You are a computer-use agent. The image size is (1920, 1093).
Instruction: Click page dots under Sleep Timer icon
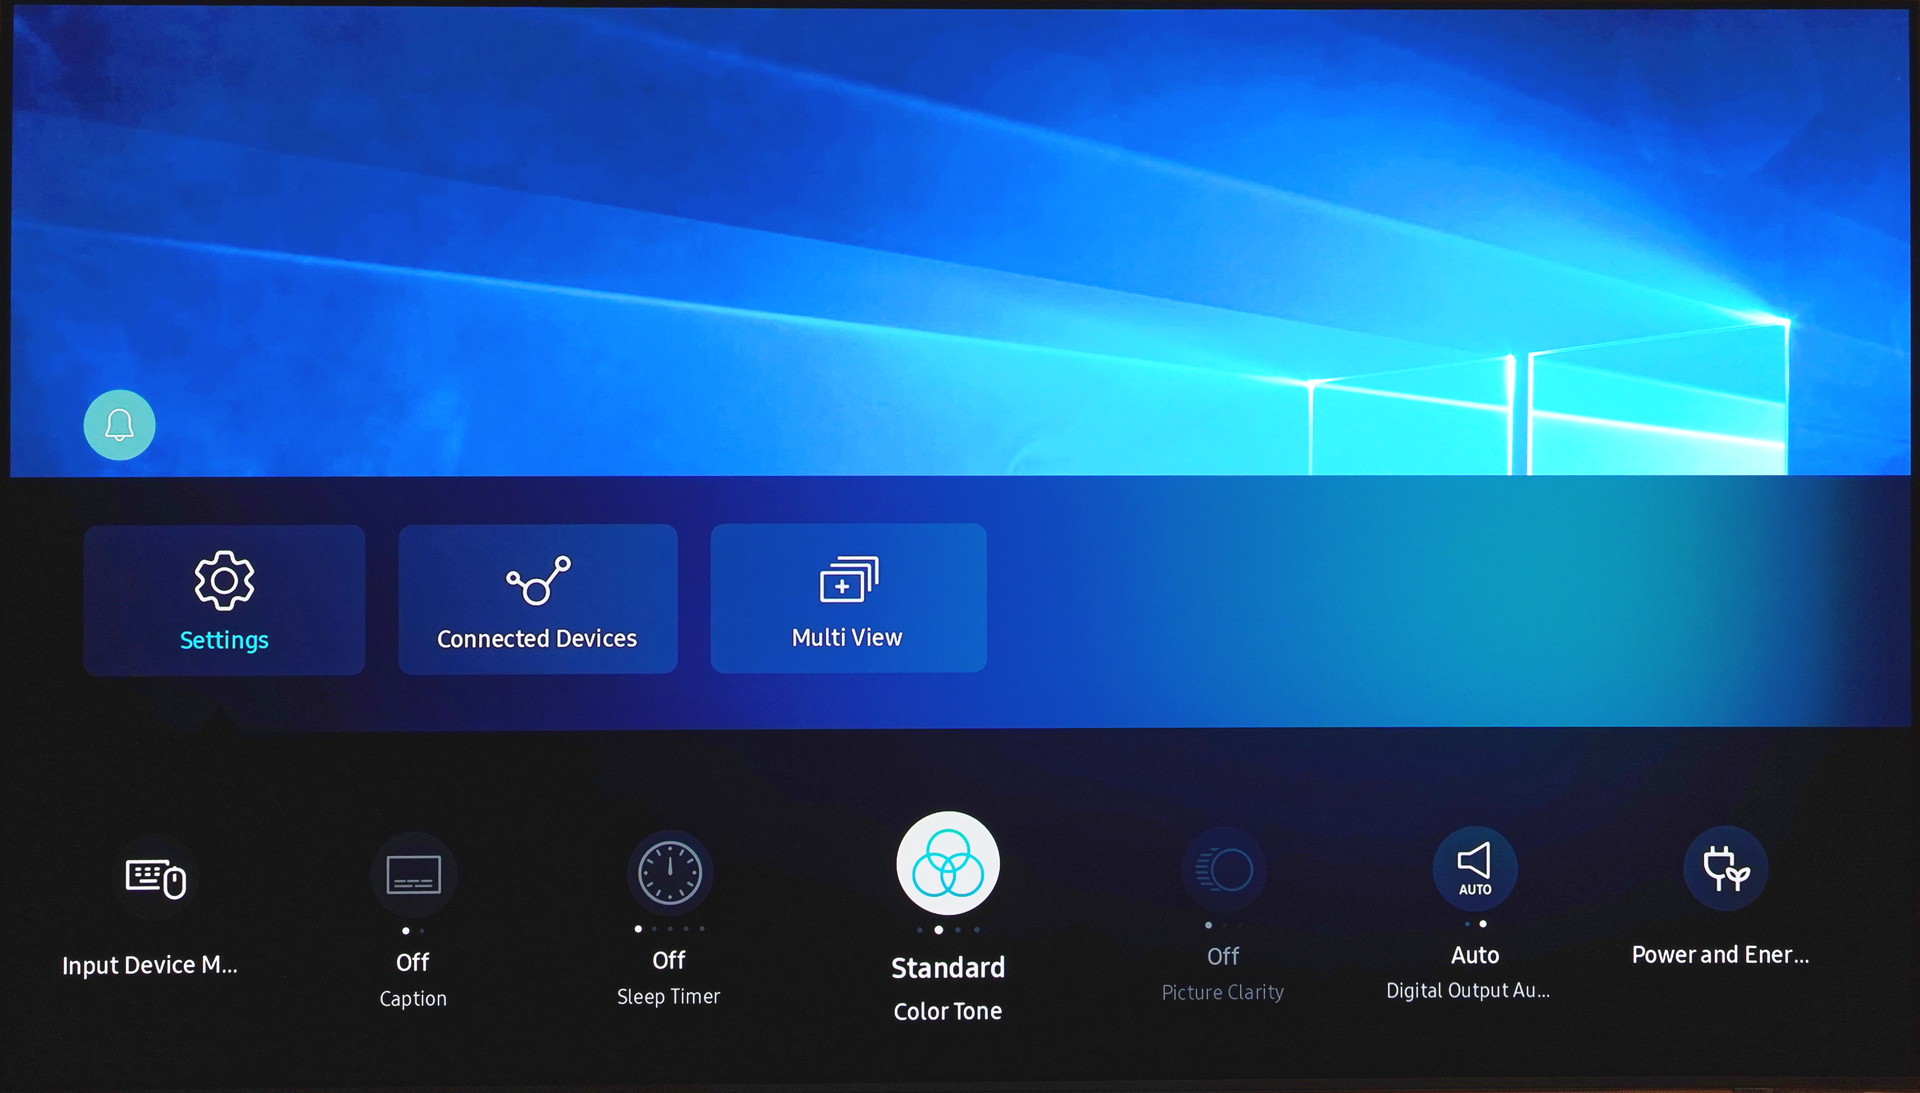[x=670, y=929]
